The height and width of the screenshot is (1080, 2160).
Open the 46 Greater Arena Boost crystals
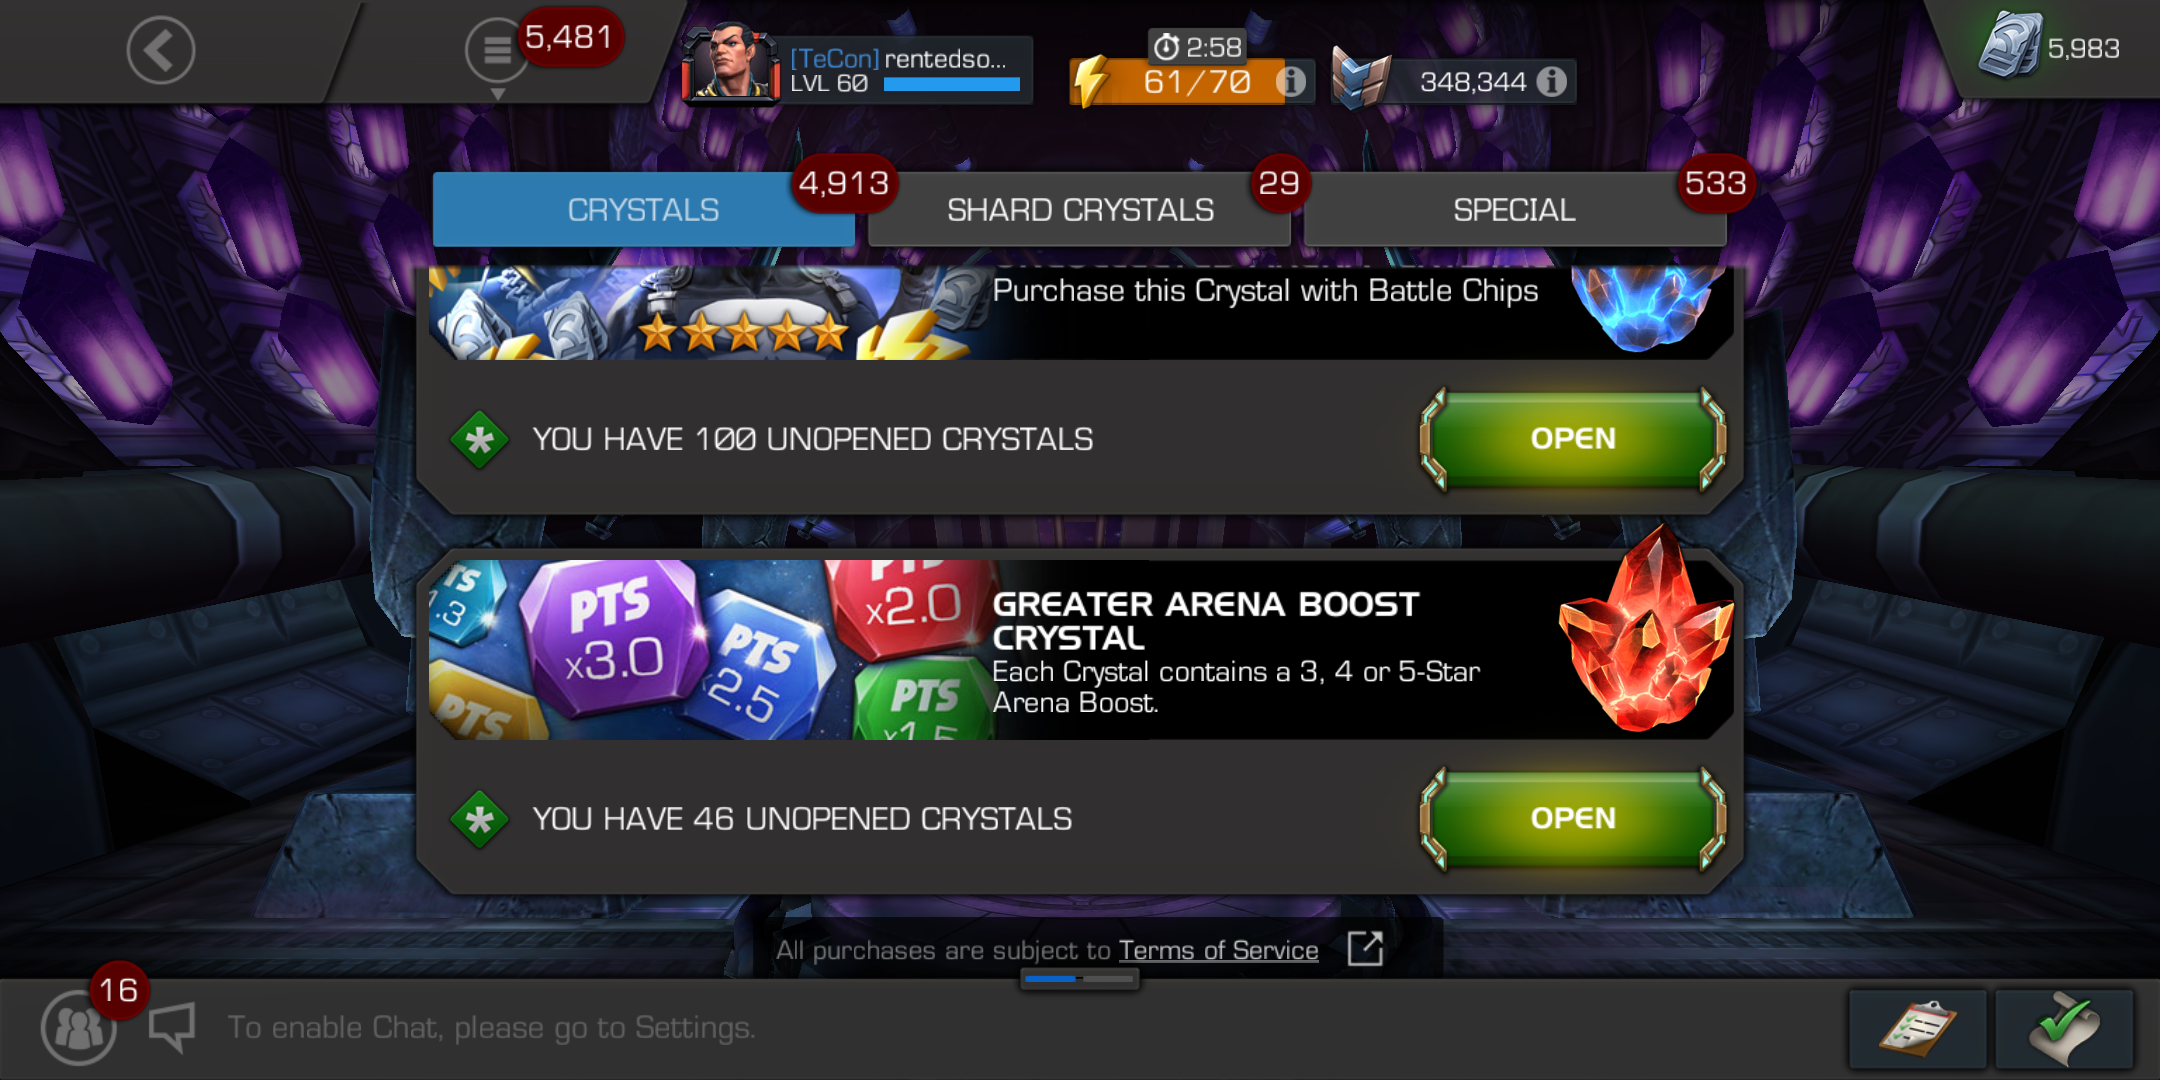coord(1573,819)
